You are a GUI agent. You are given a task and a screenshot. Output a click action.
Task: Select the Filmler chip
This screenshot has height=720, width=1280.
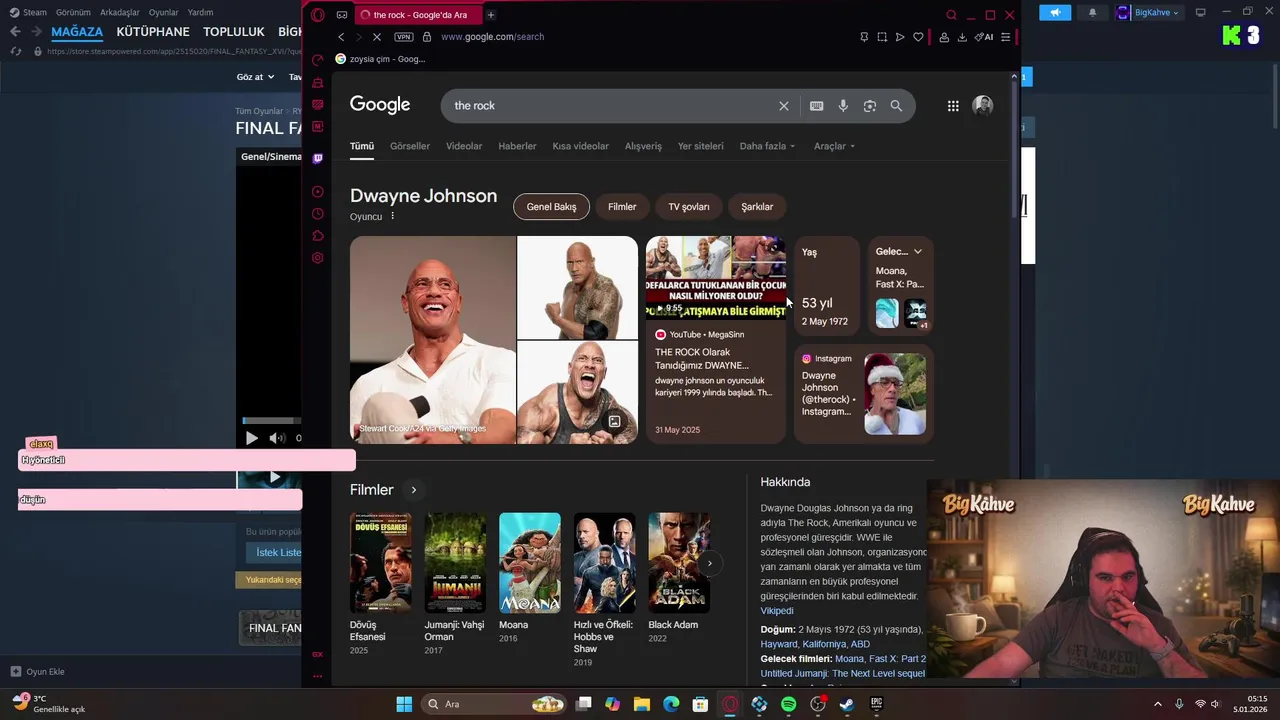click(622, 207)
